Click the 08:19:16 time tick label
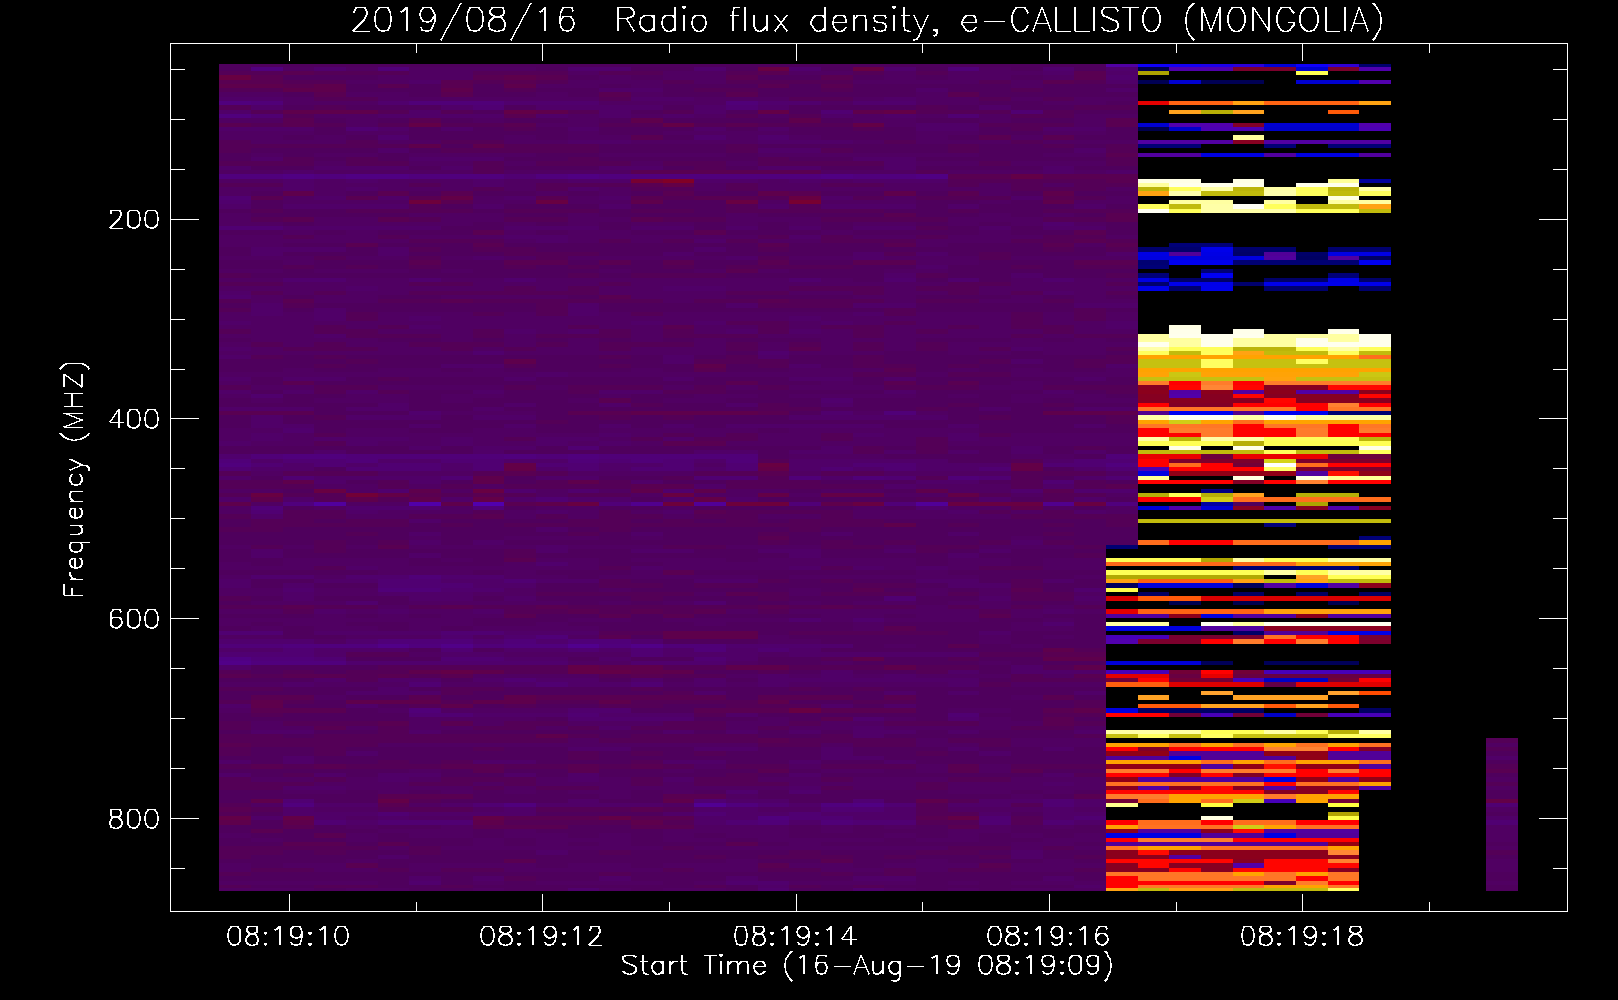The width and height of the screenshot is (1618, 1000). point(1048,937)
